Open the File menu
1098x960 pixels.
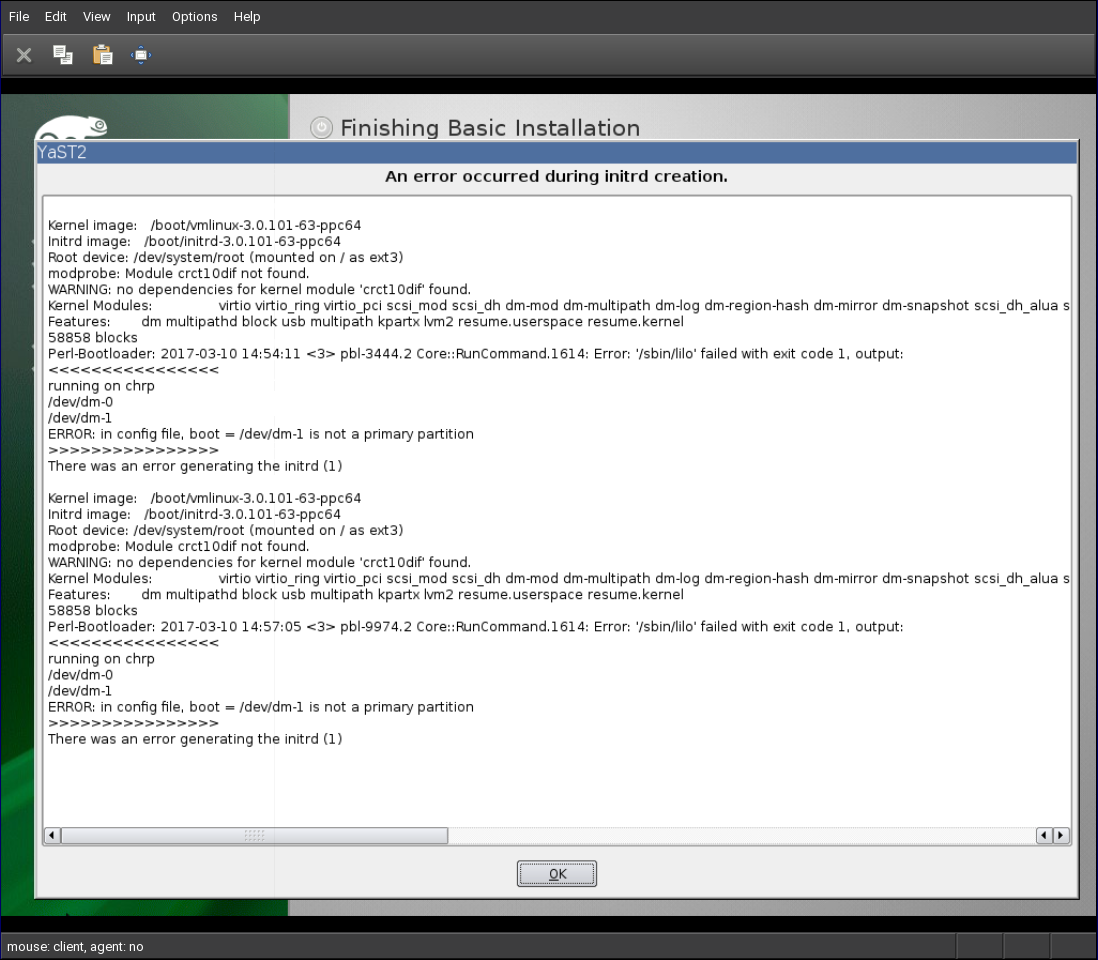pos(19,16)
